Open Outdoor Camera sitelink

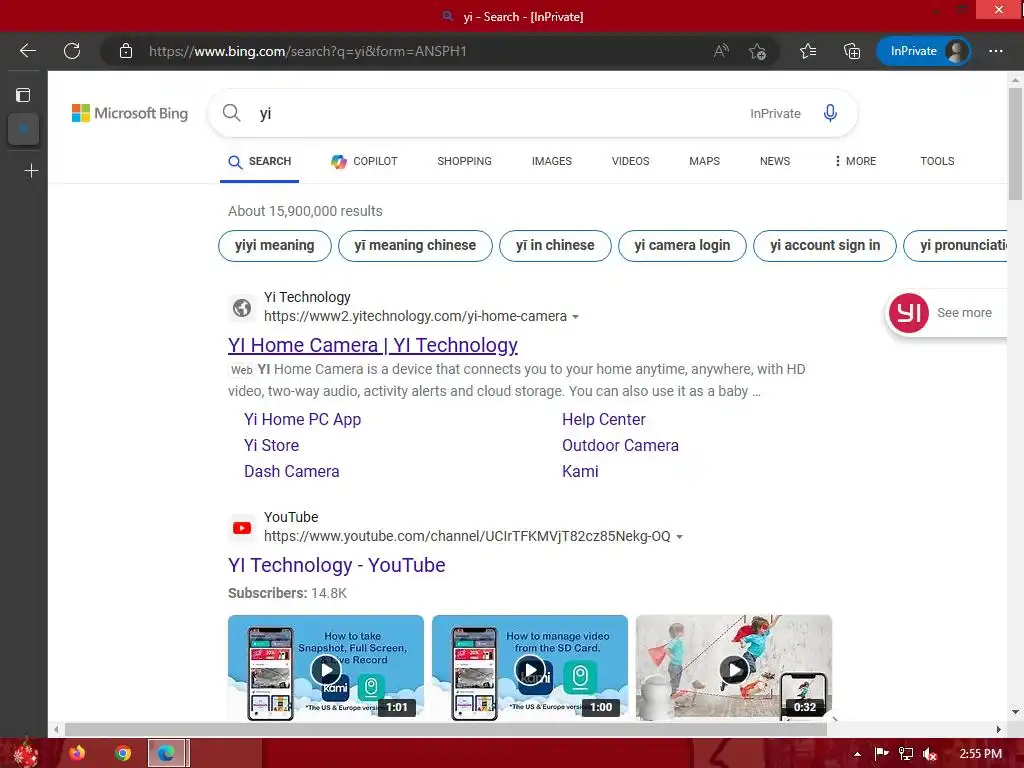pos(620,445)
